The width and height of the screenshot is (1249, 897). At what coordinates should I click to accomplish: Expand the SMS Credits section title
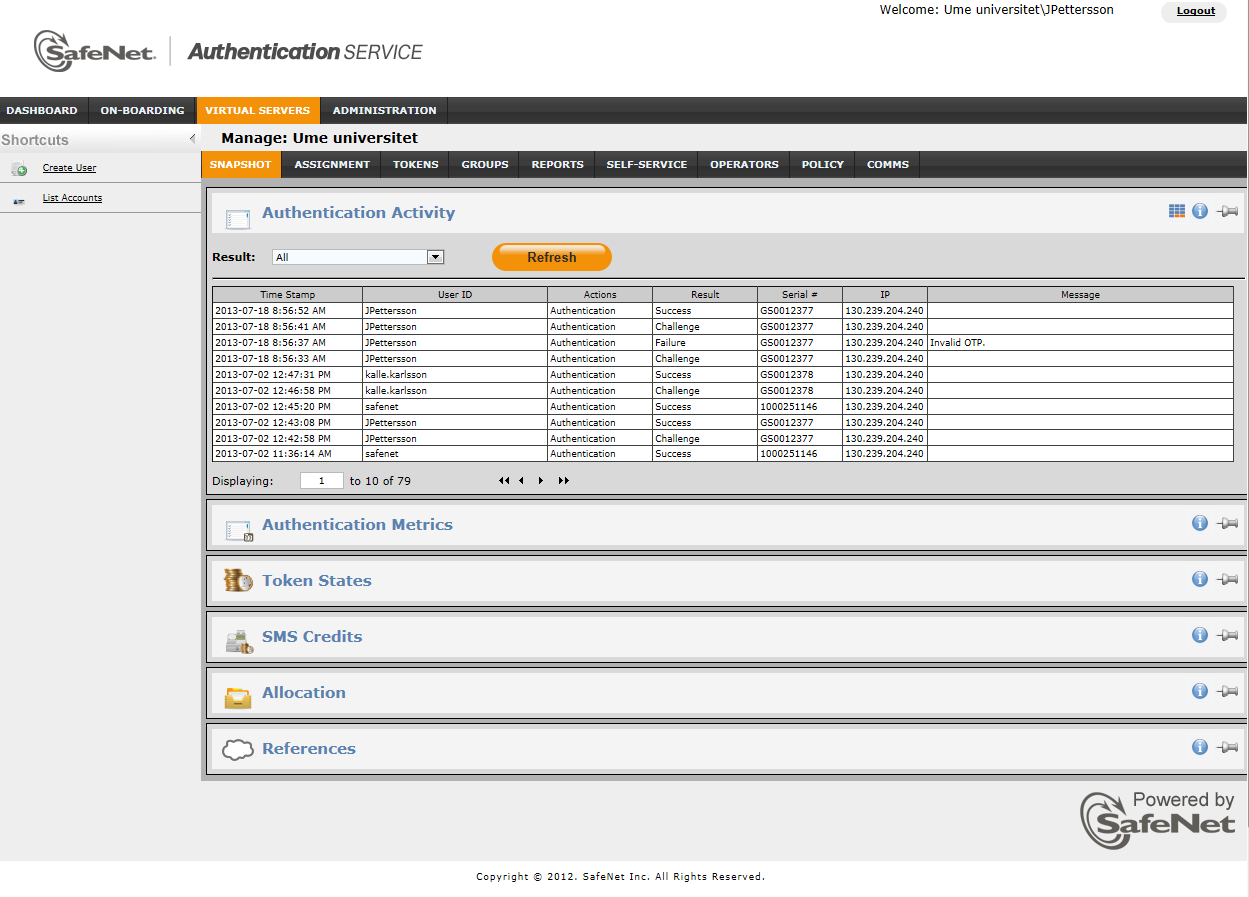click(x=312, y=636)
